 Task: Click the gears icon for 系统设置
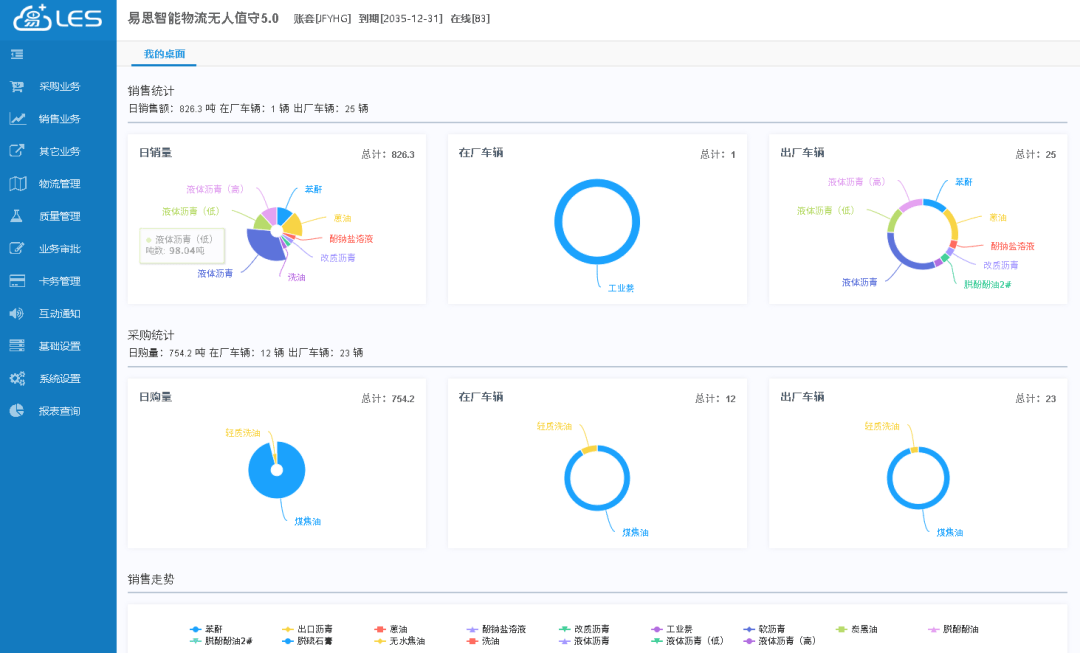pos(17,379)
